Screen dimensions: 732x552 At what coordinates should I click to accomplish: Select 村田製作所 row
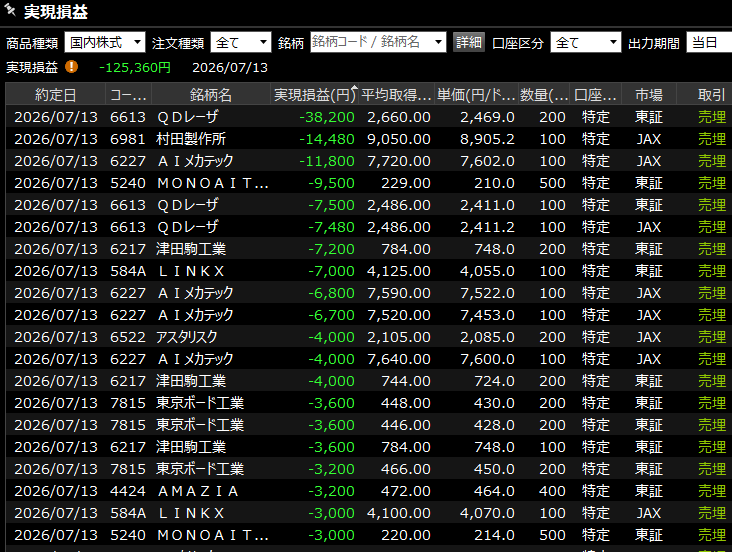pyautogui.click(x=369, y=139)
